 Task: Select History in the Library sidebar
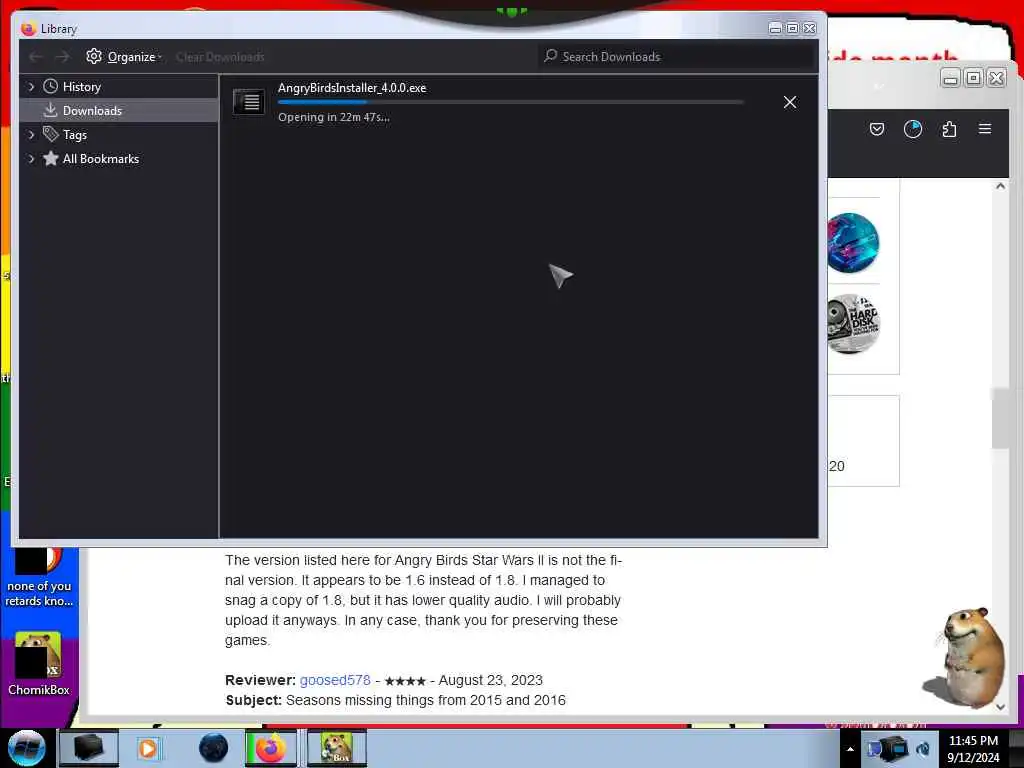point(81,86)
